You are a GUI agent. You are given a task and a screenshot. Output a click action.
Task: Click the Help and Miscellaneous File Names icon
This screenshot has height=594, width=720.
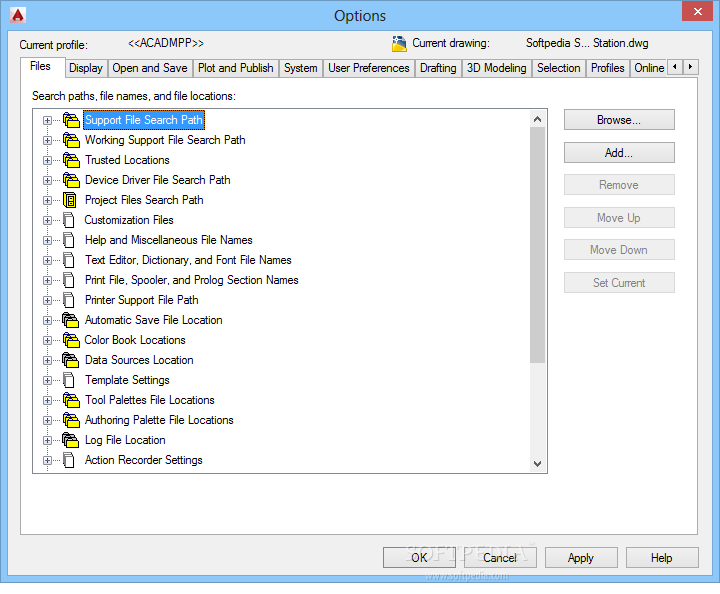click(69, 240)
